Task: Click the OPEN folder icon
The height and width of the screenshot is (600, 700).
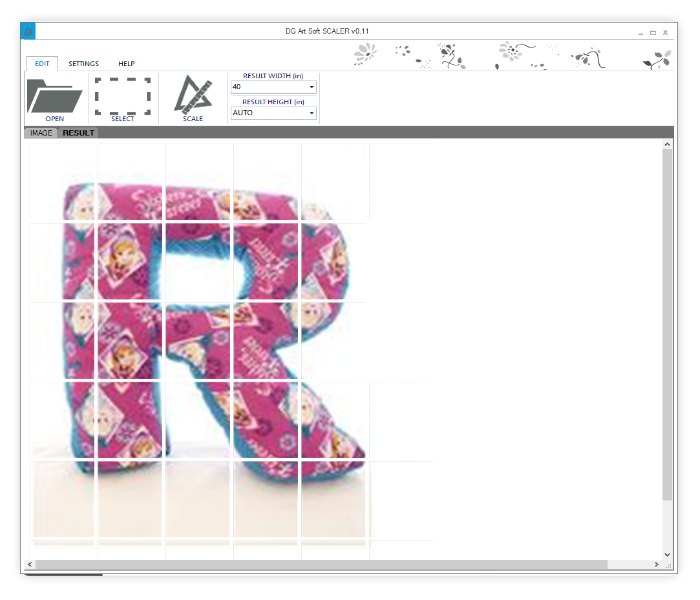Action: pos(55,97)
